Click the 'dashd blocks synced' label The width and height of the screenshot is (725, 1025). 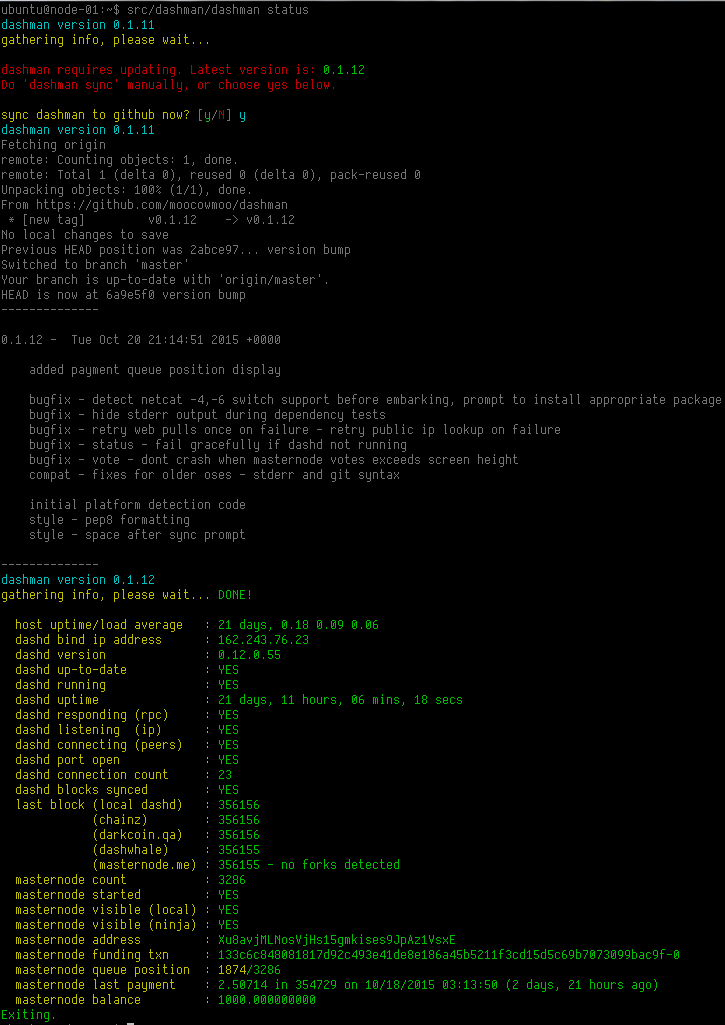[81, 790]
